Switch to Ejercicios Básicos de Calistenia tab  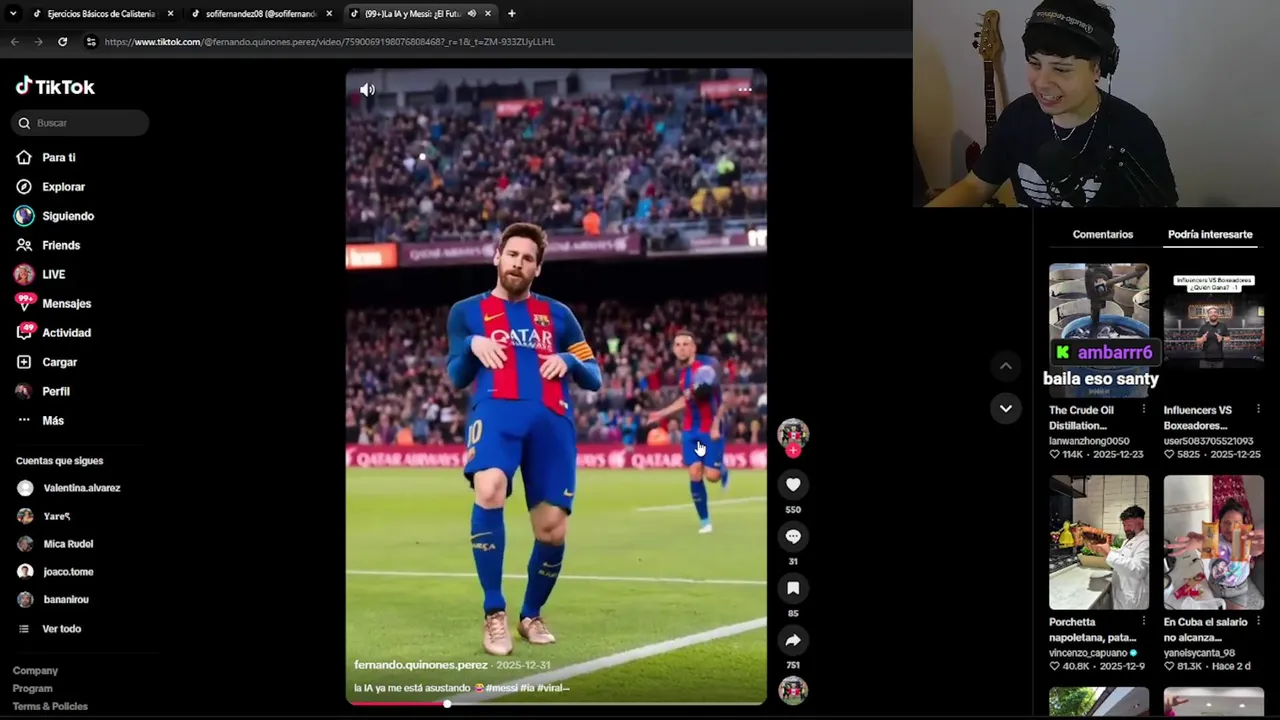pyautogui.click(x=101, y=14)
